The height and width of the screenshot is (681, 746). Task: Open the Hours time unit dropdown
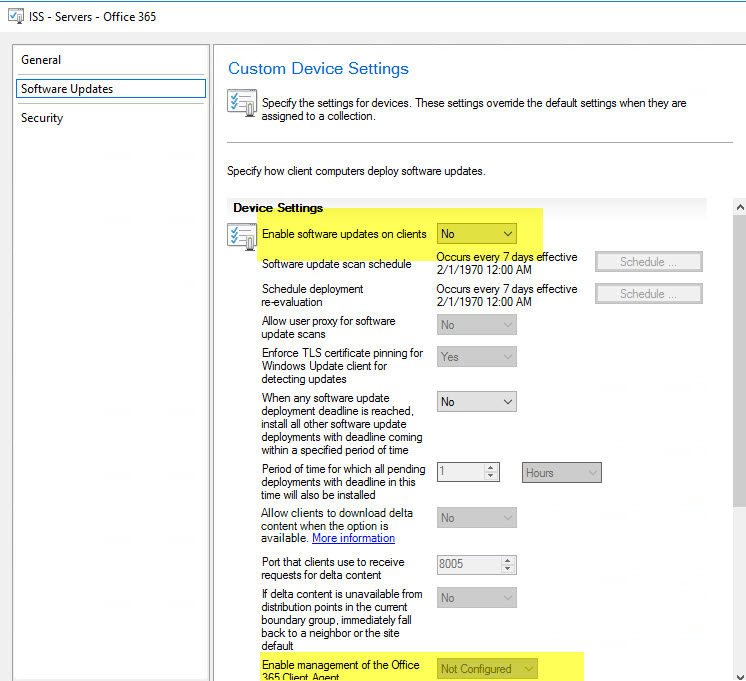click(561, 473)
